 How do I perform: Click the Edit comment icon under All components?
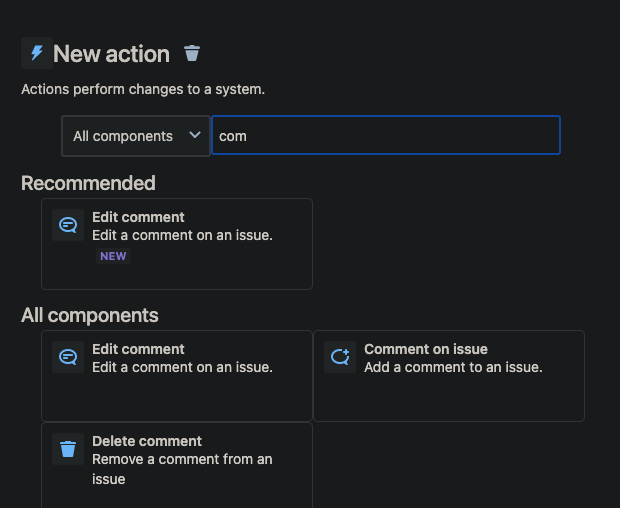(68, 357)
